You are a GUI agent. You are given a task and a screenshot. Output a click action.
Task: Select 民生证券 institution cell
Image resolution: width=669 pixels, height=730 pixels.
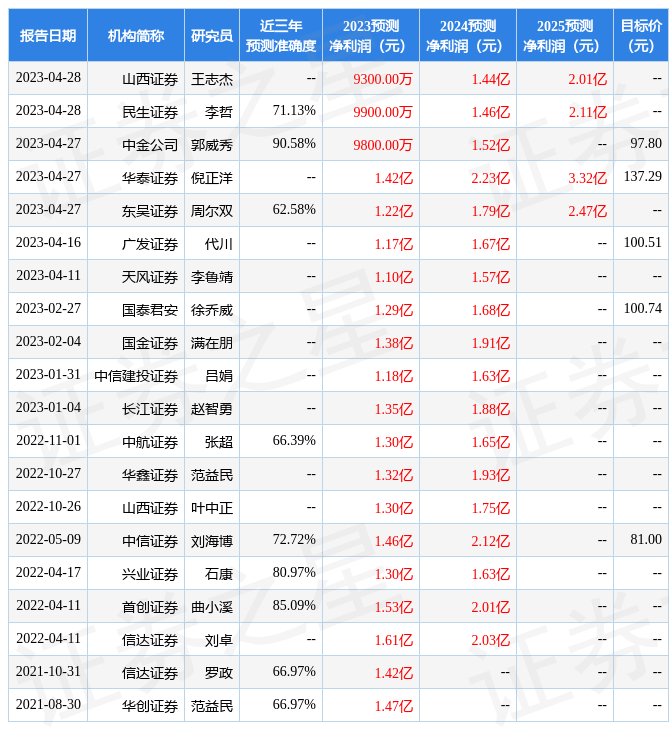point(135,112)
